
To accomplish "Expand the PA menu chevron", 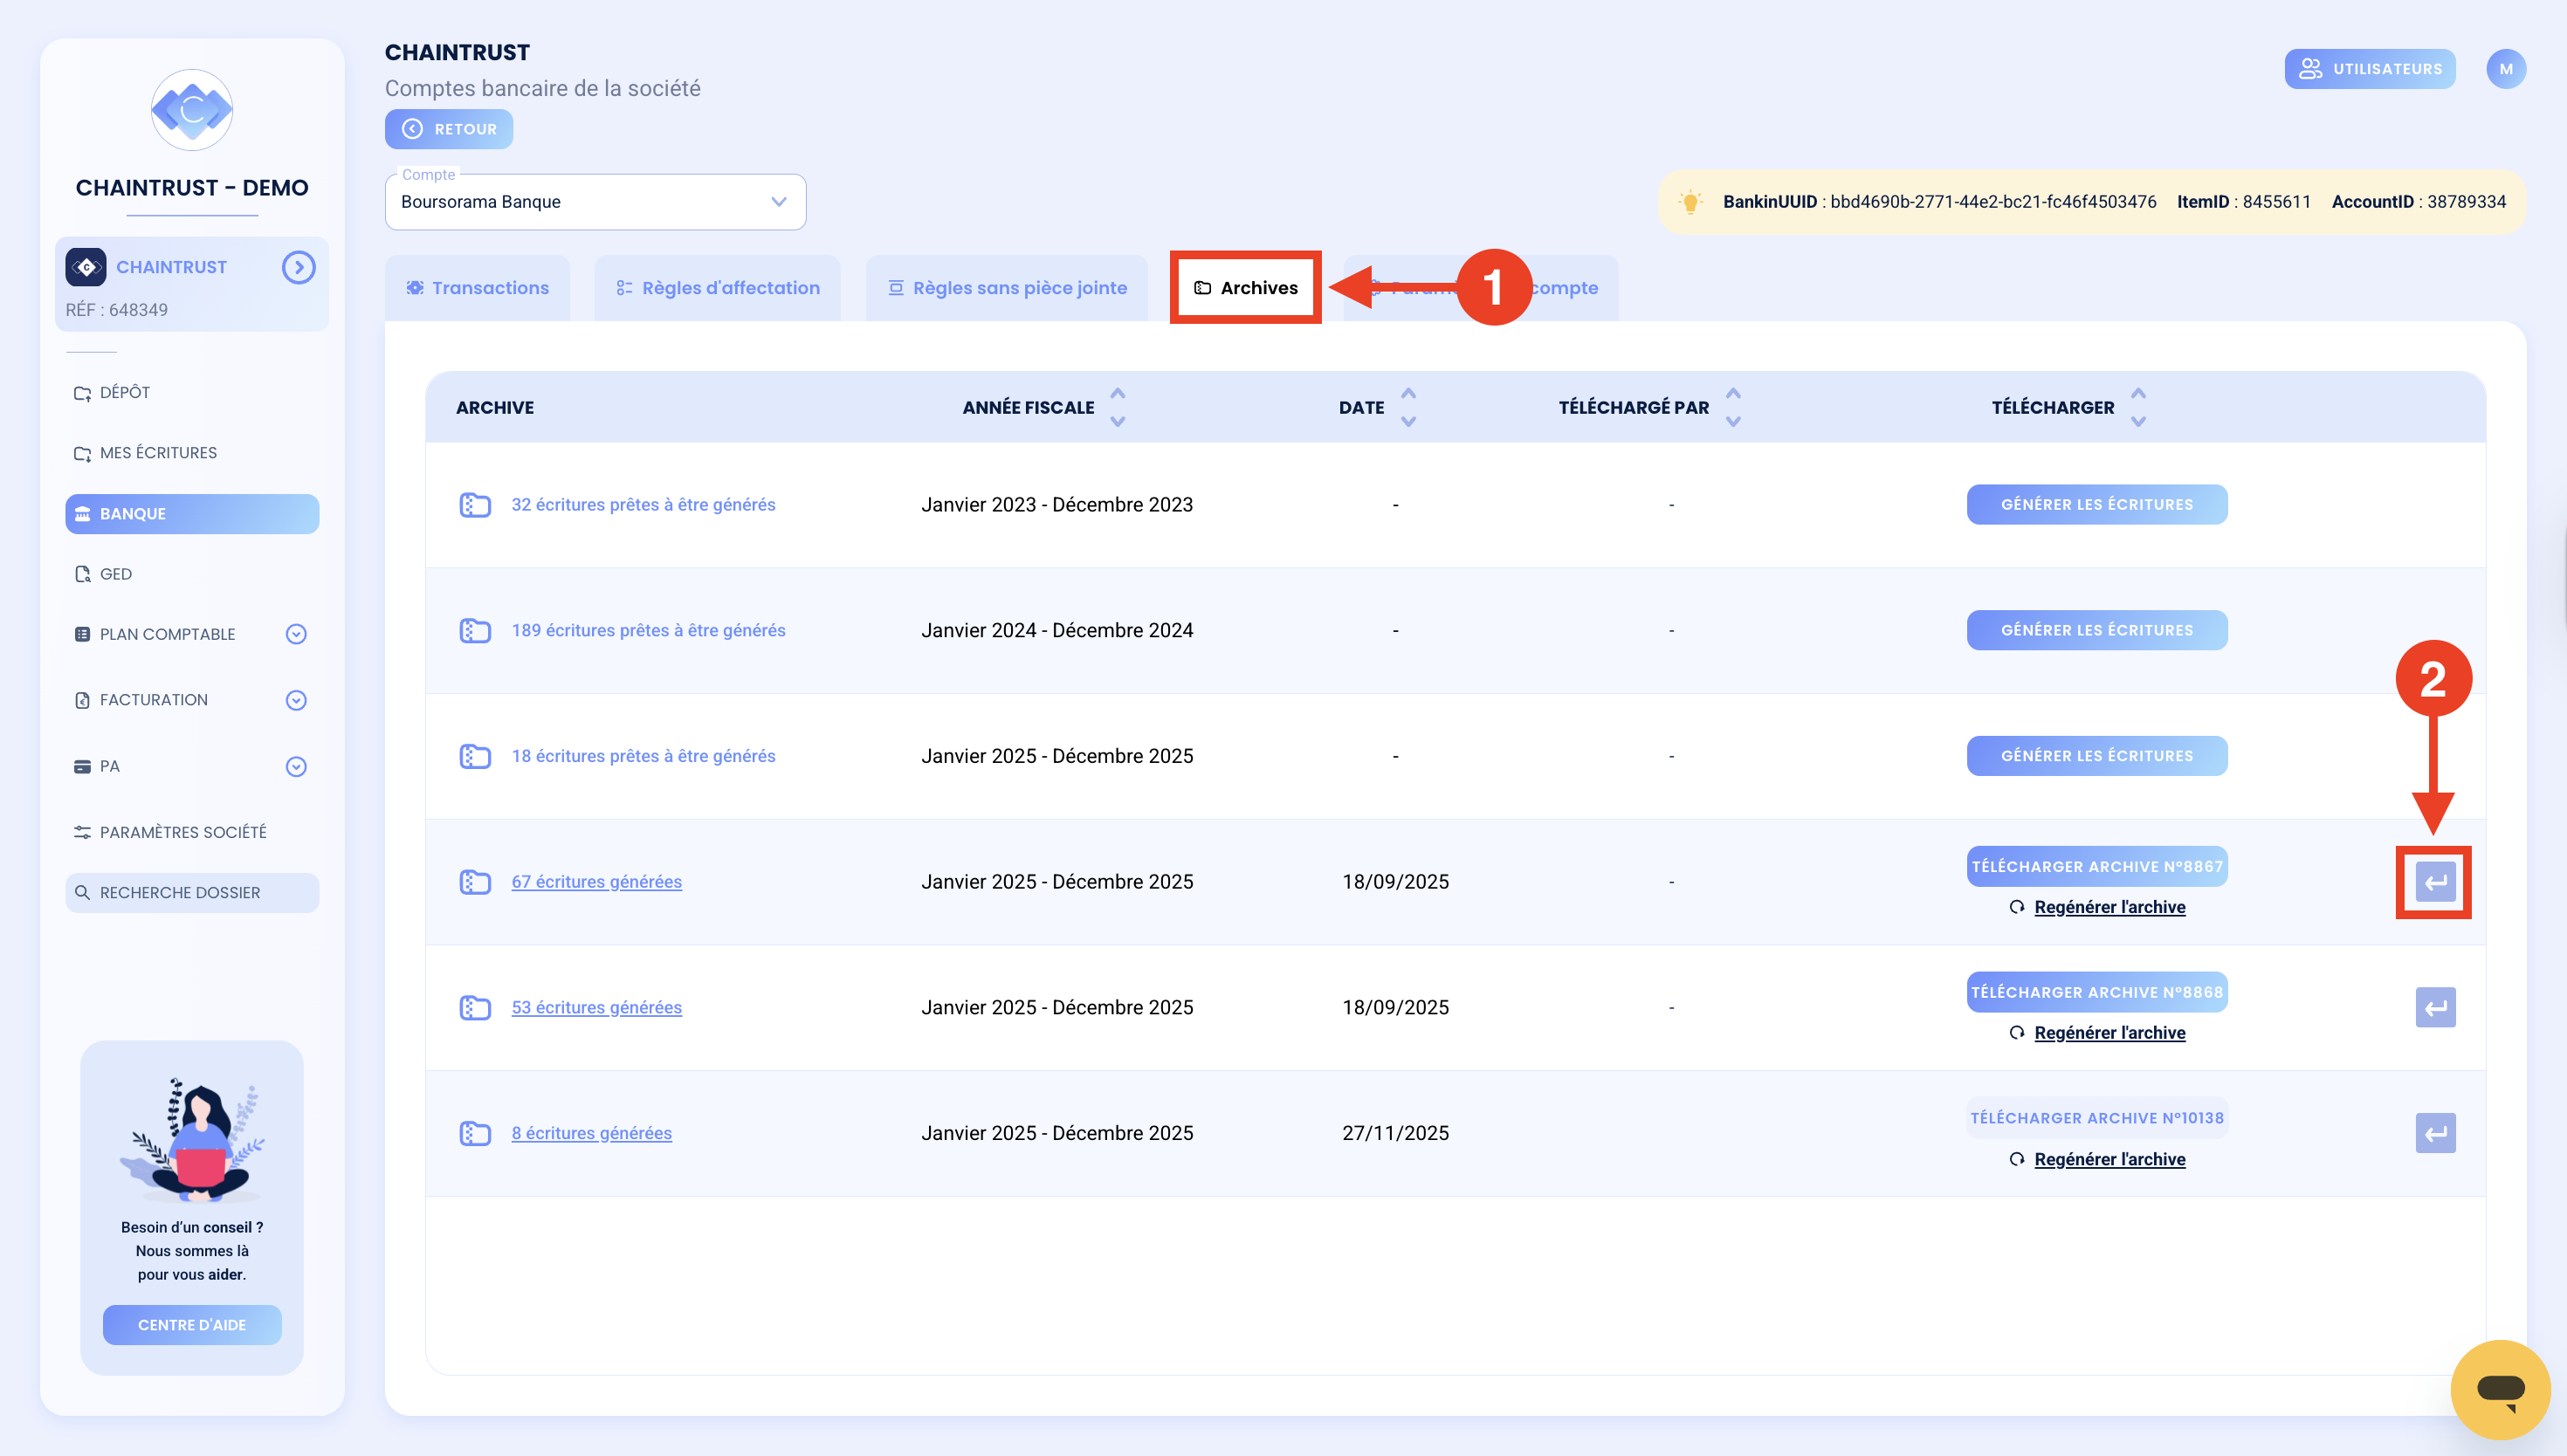I will pyautogui.click(x=296, y=766).
